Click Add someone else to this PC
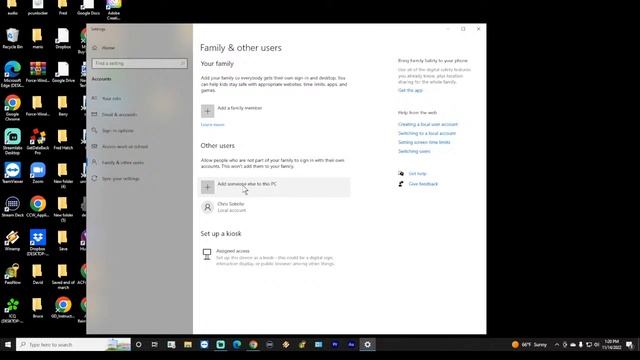 click(274, 187)
